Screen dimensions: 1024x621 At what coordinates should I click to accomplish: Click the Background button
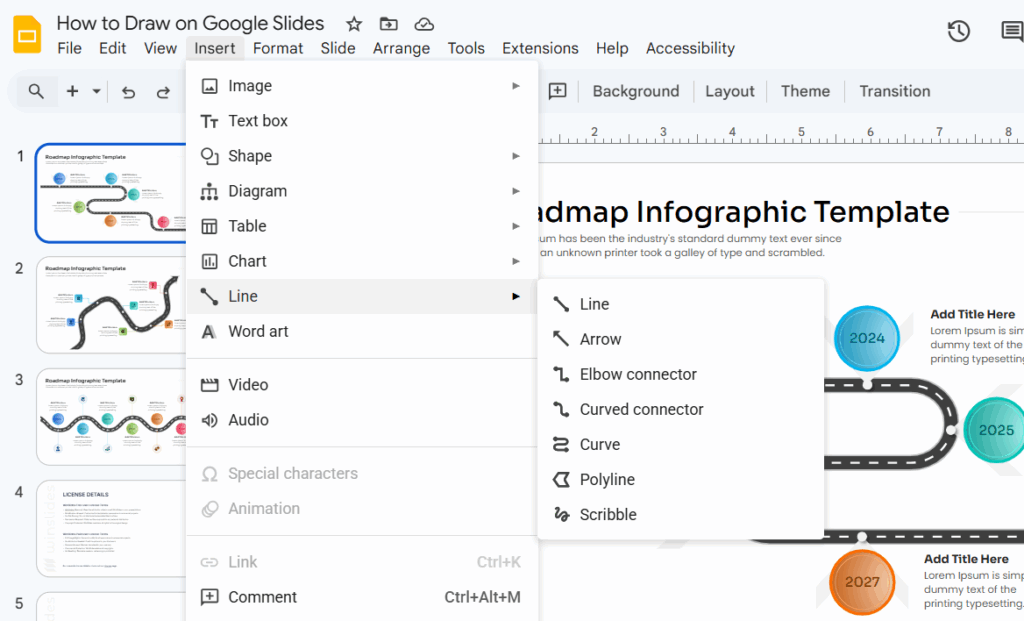pyautogui.click(x=635, y=91)
